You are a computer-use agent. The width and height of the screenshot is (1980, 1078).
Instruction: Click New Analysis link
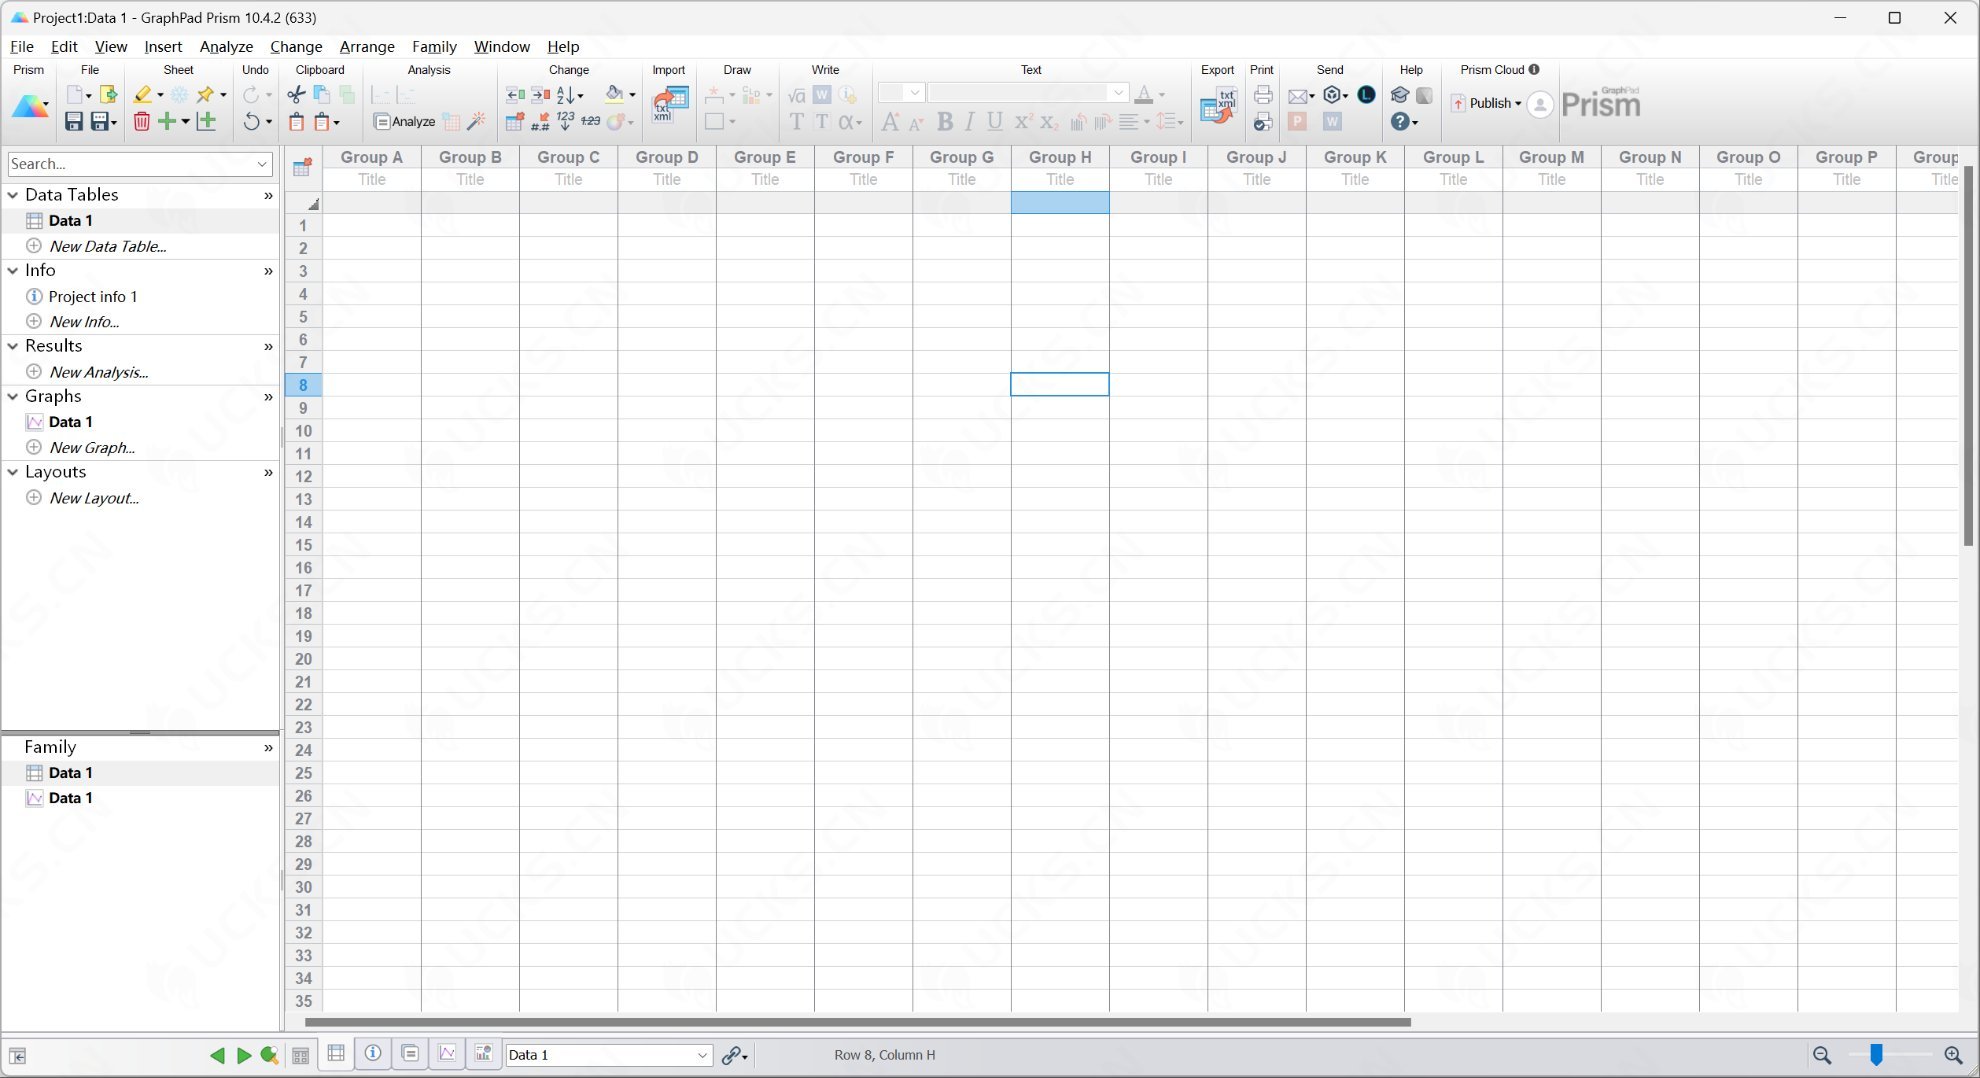coord(99,372)
